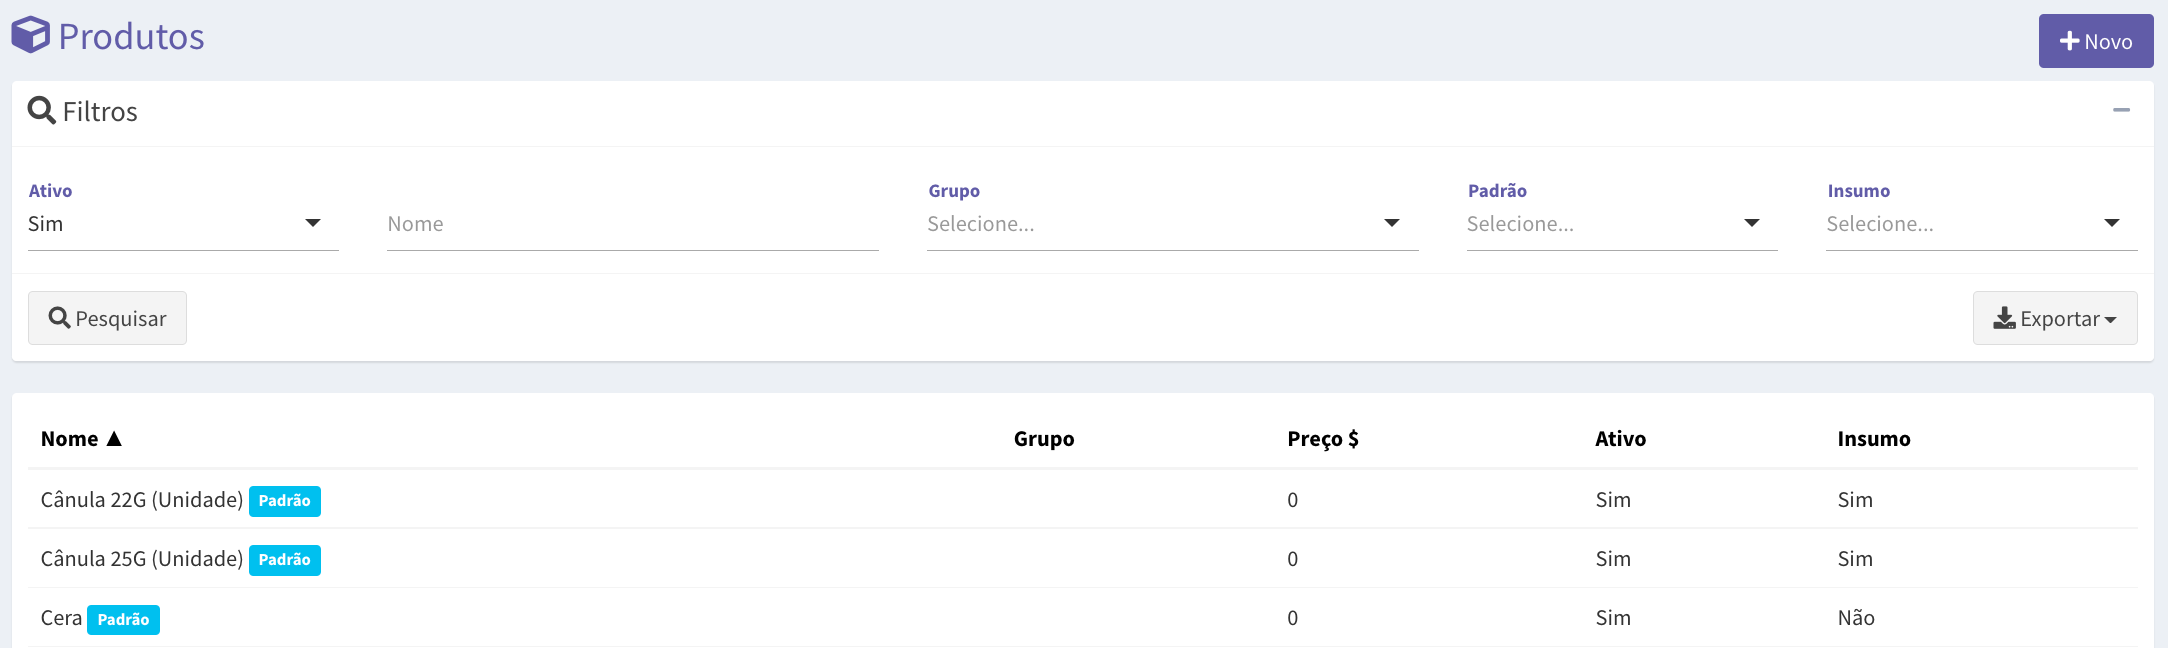Click the Pesquisar button
This screenshot has height=648, width=2168.
click(107, 318)
